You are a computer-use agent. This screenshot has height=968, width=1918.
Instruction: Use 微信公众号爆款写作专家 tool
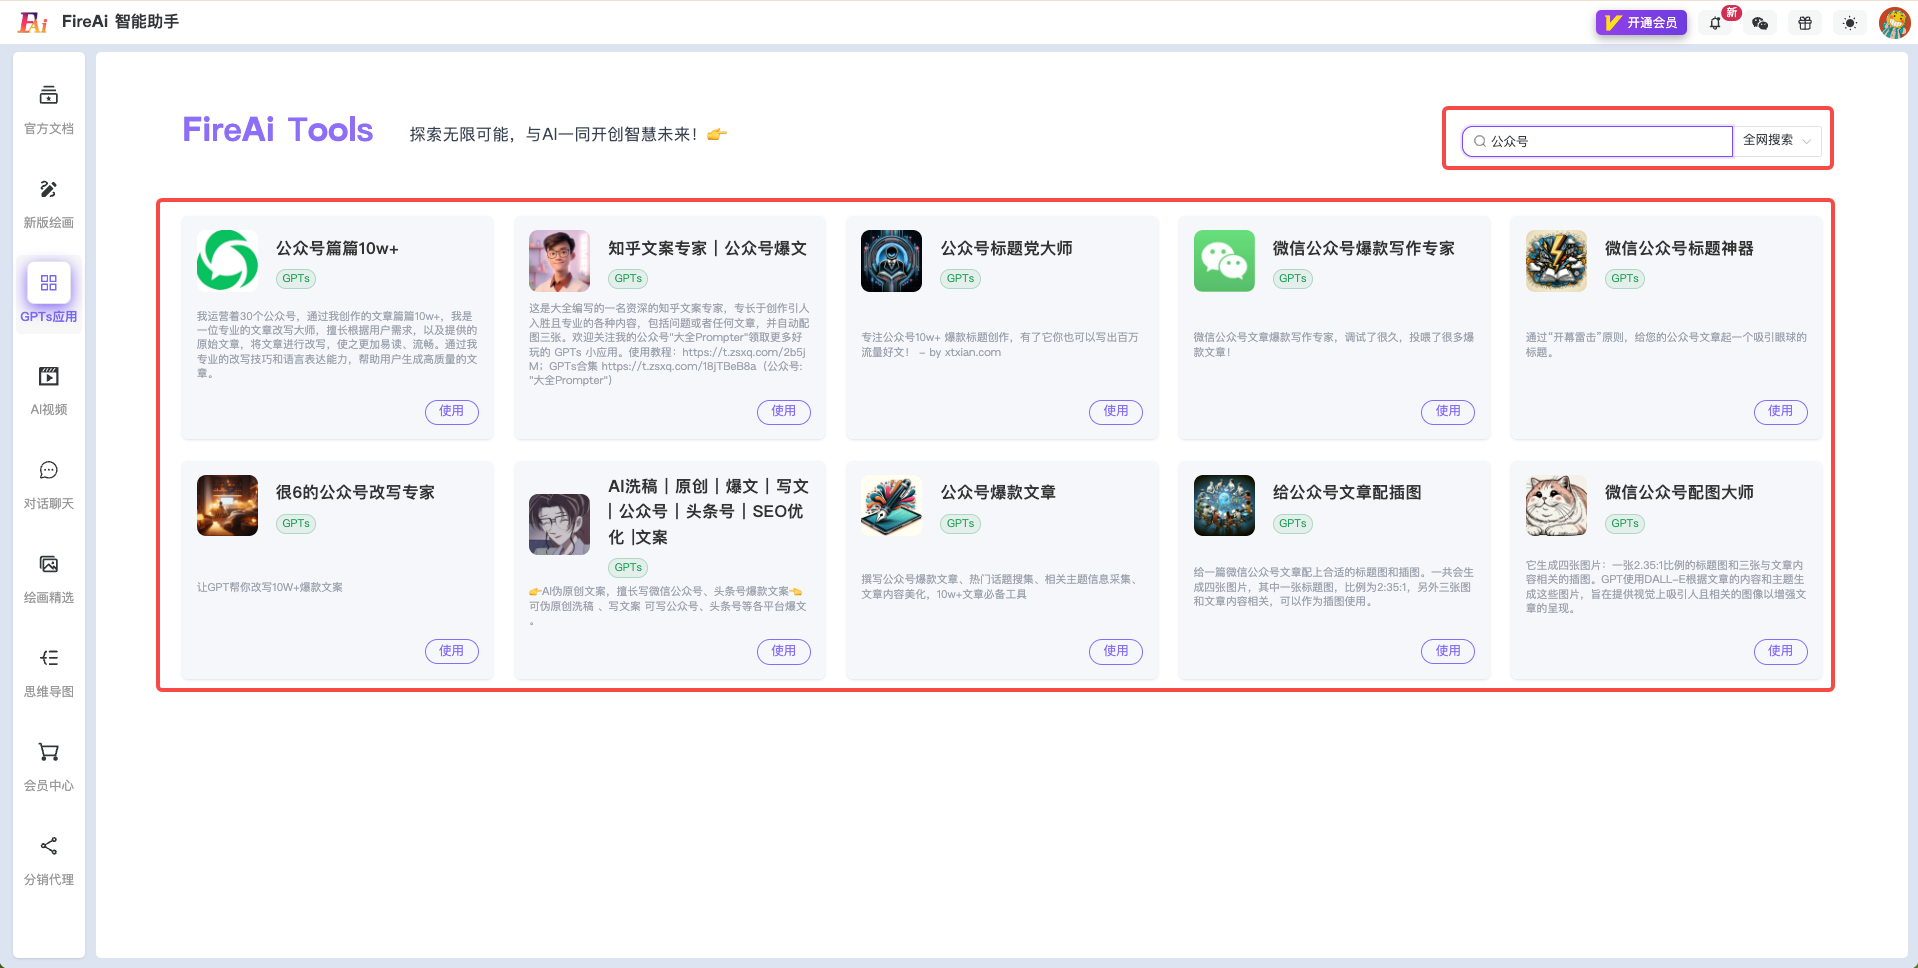1448,411
